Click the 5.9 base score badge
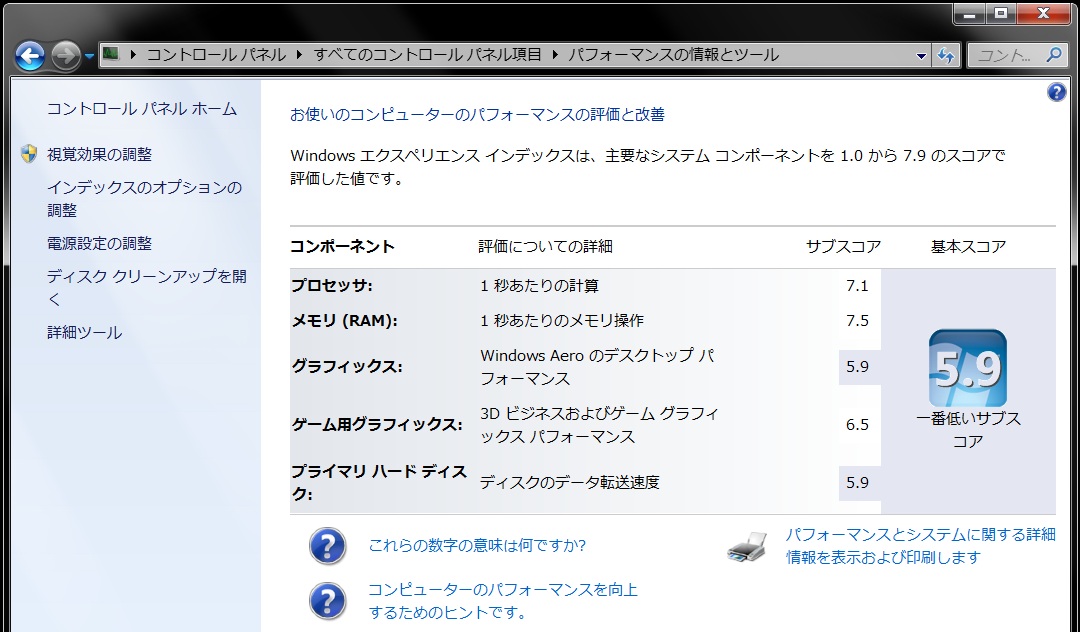Viewport: 1080px width, 632px height. click(968, 368)
